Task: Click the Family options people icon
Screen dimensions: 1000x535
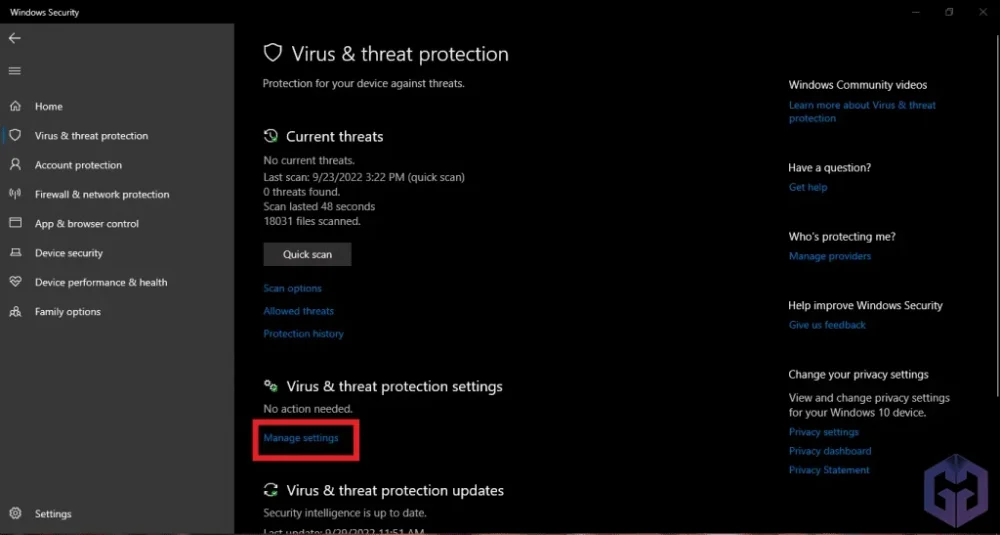Action: point(15,311)
